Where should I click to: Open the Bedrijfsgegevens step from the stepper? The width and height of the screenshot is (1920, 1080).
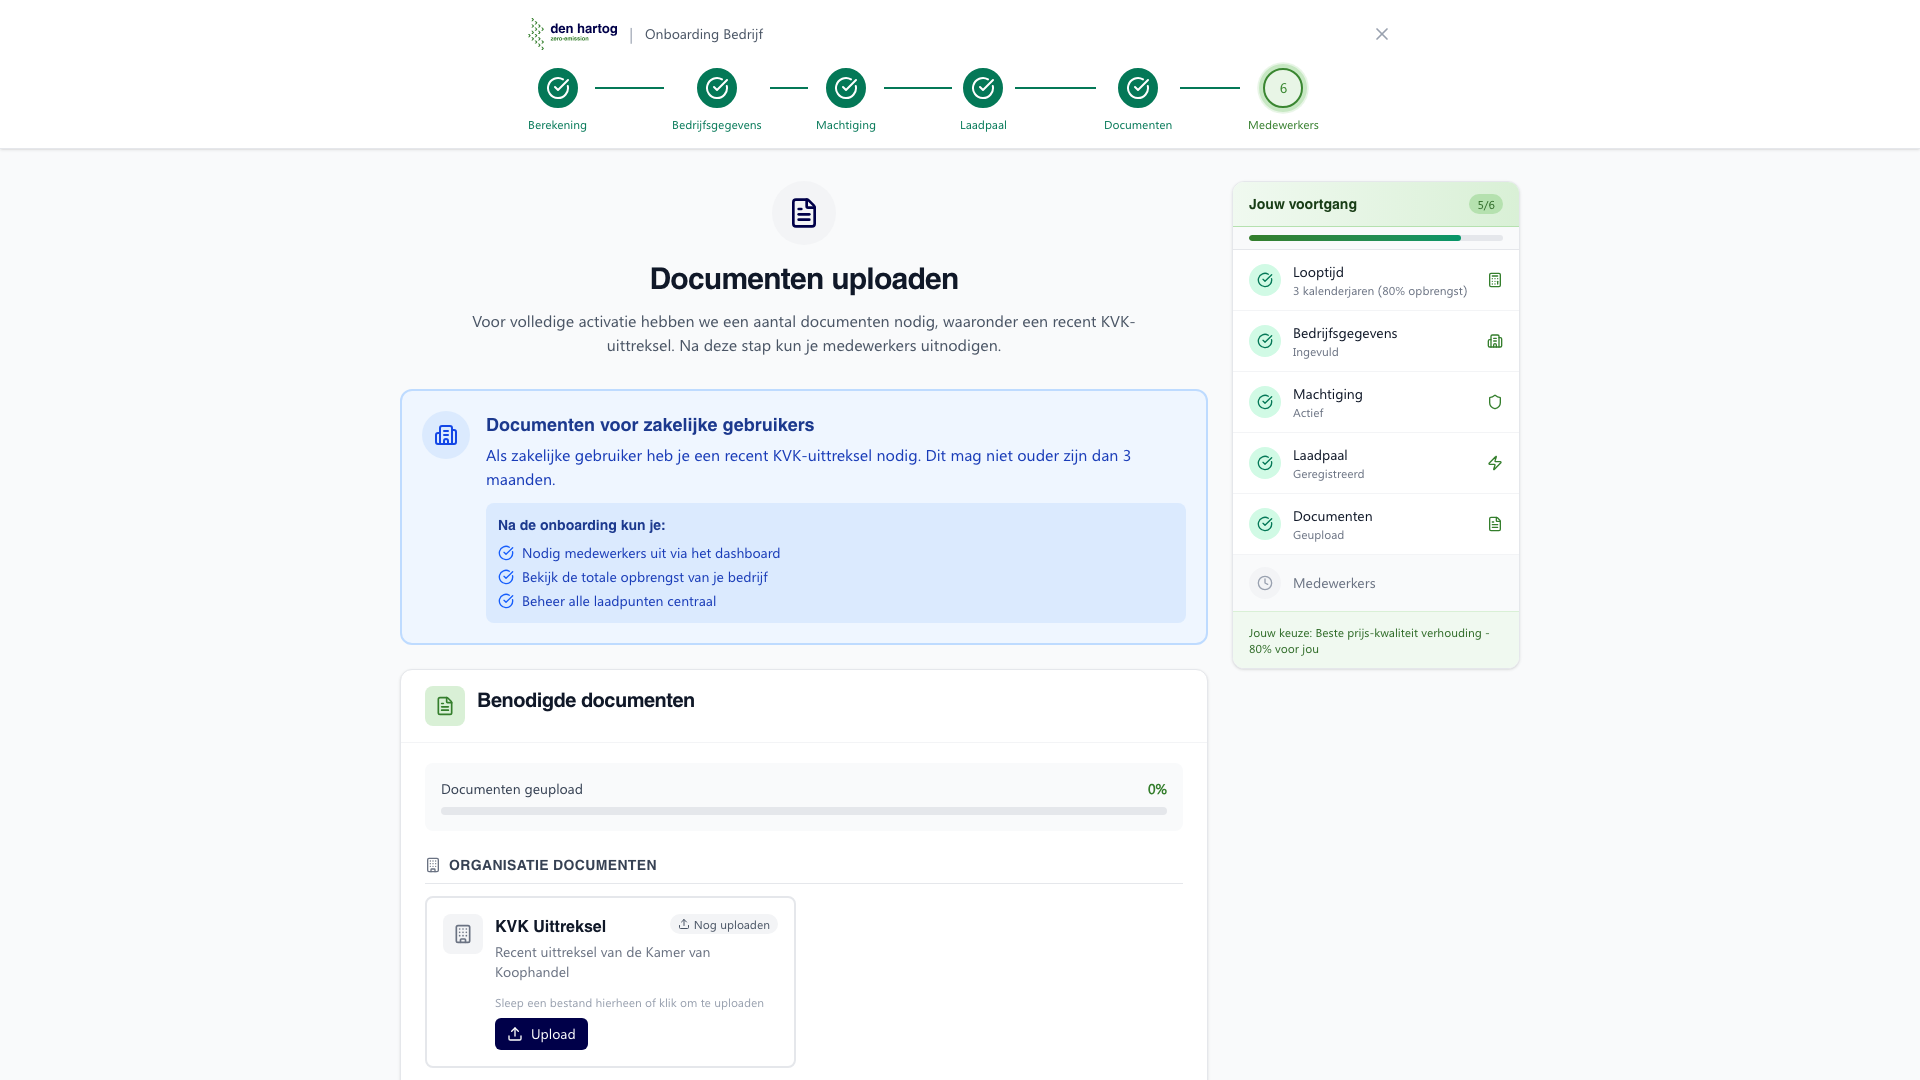click(717, 88)
